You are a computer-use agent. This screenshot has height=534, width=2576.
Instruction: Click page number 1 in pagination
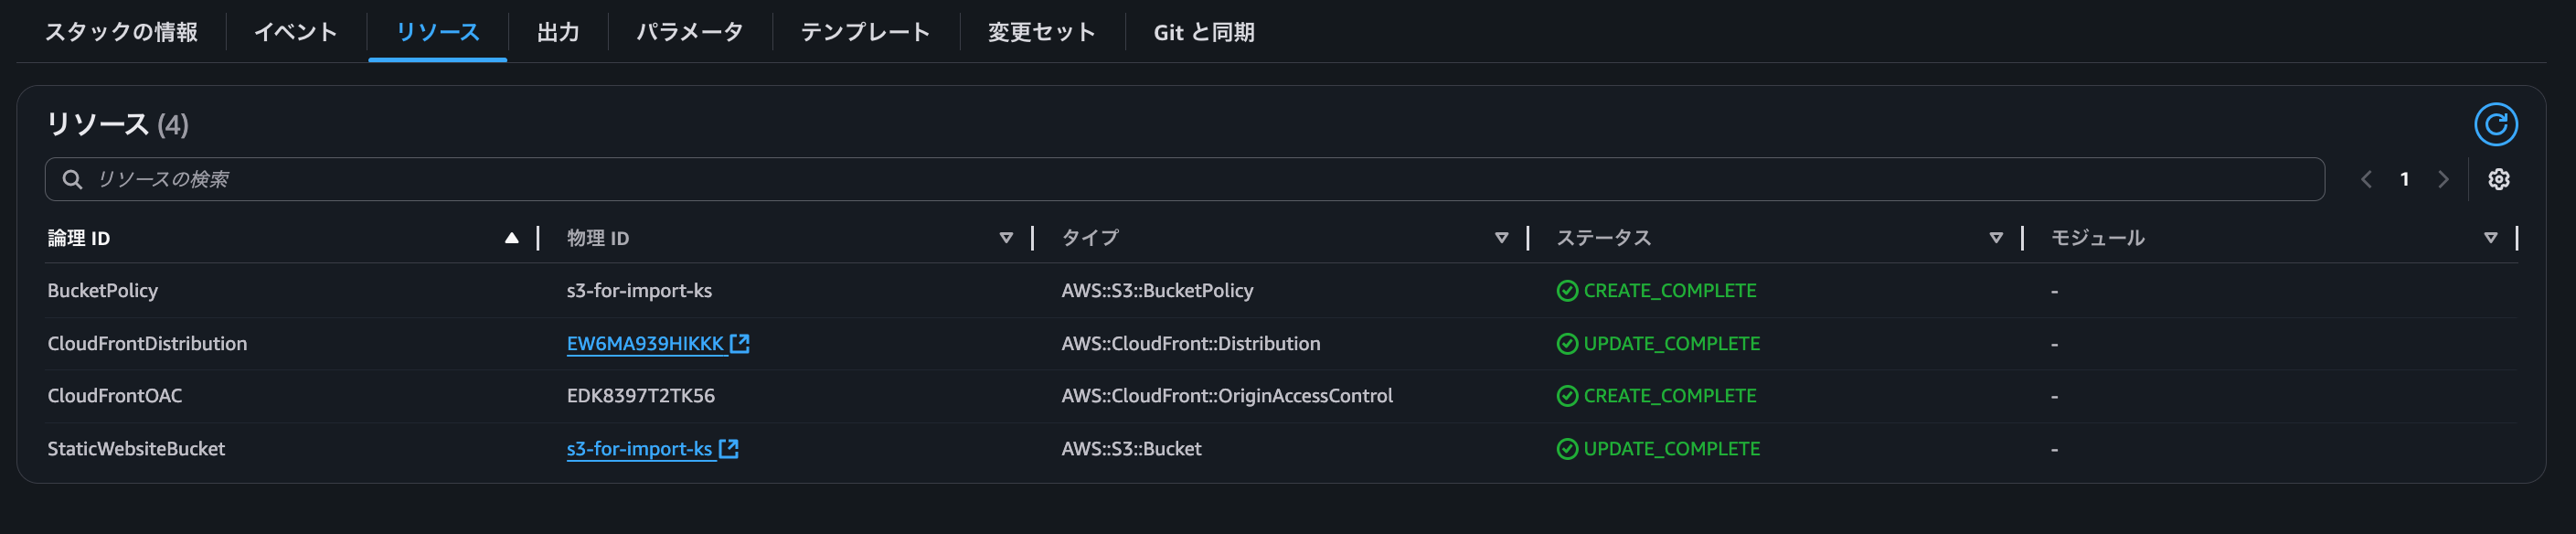pos(2404,179)
